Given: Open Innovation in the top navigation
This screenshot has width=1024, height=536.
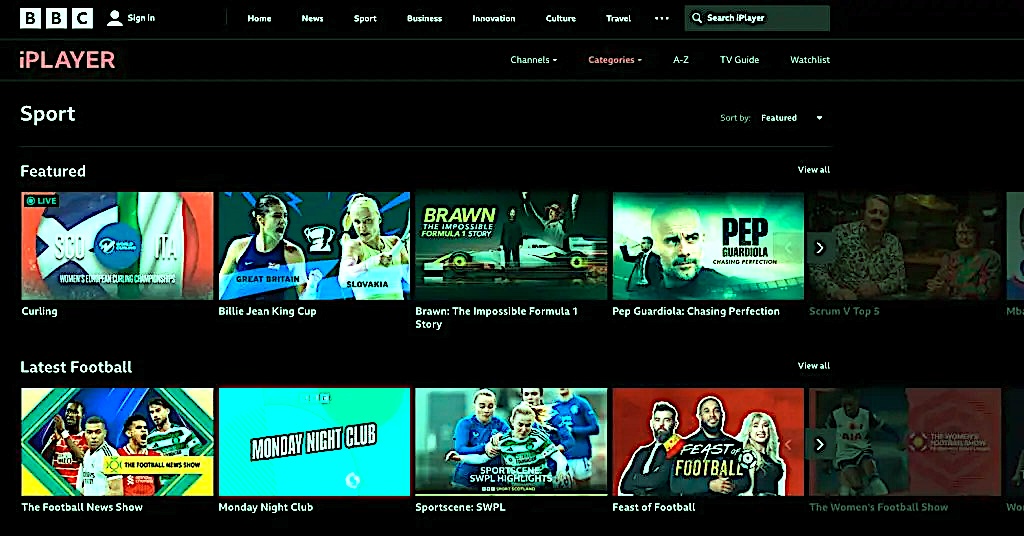Looking at the screenshot, I should 494,18.
